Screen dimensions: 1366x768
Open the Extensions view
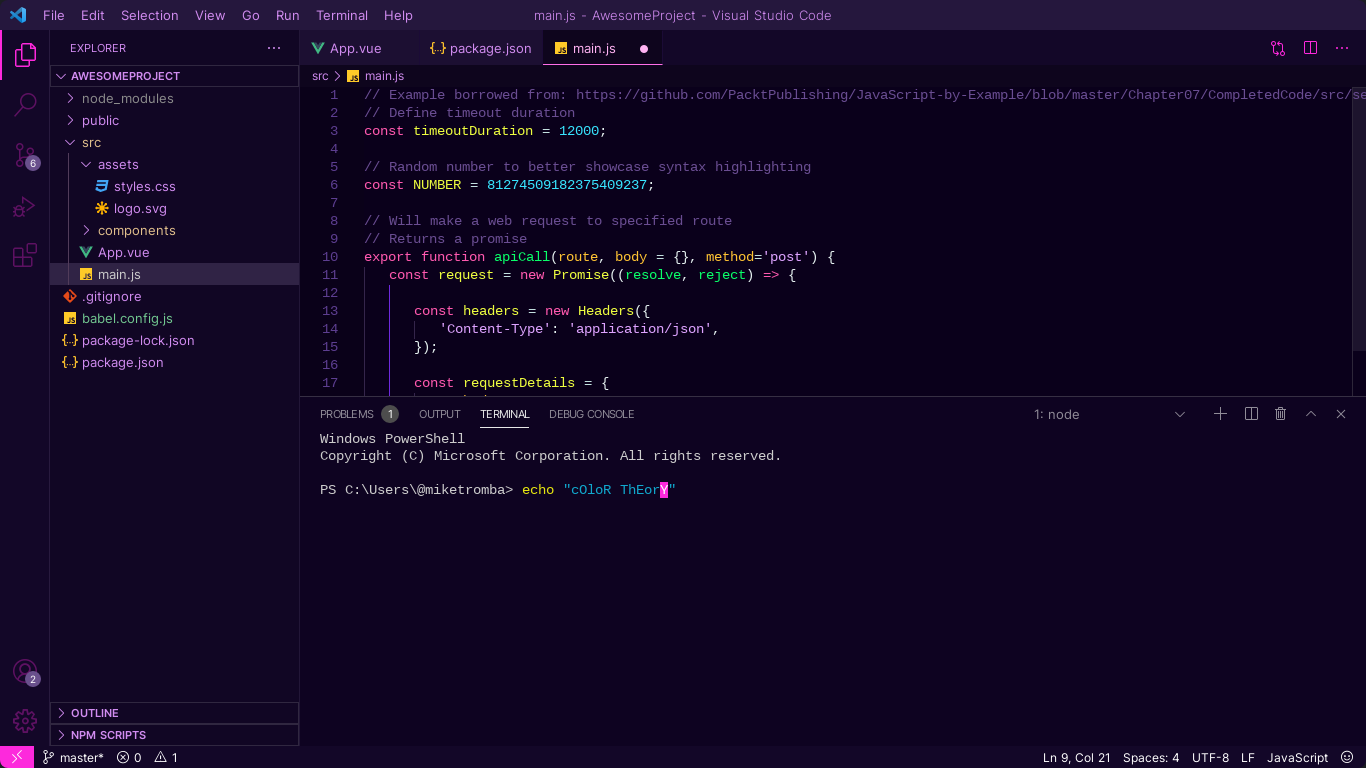point(25,256)
